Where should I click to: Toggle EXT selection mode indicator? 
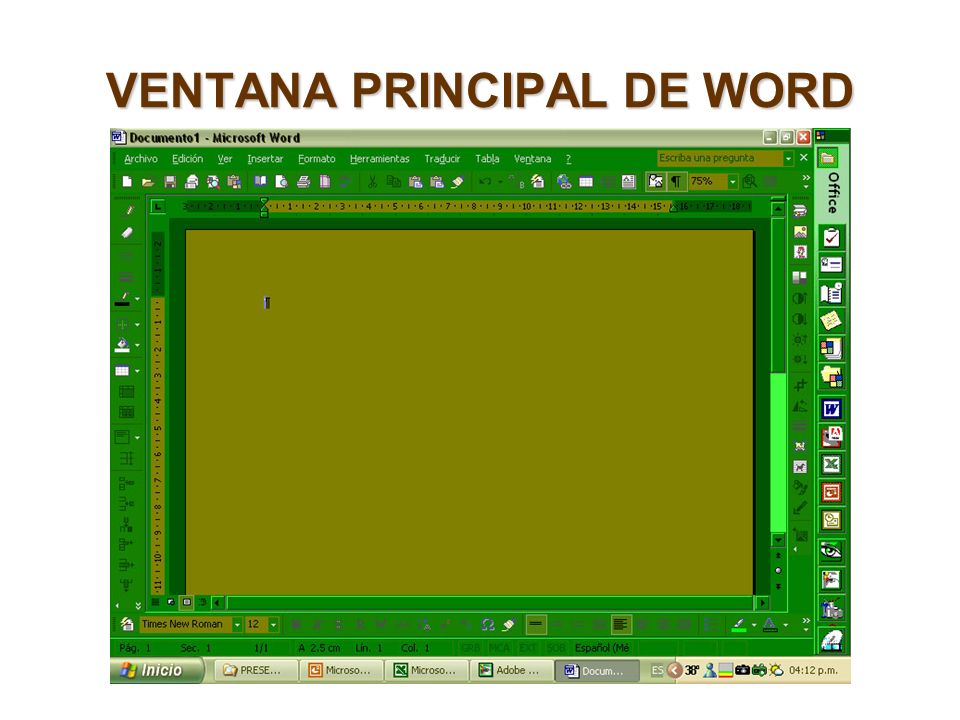tap(528, 648)
